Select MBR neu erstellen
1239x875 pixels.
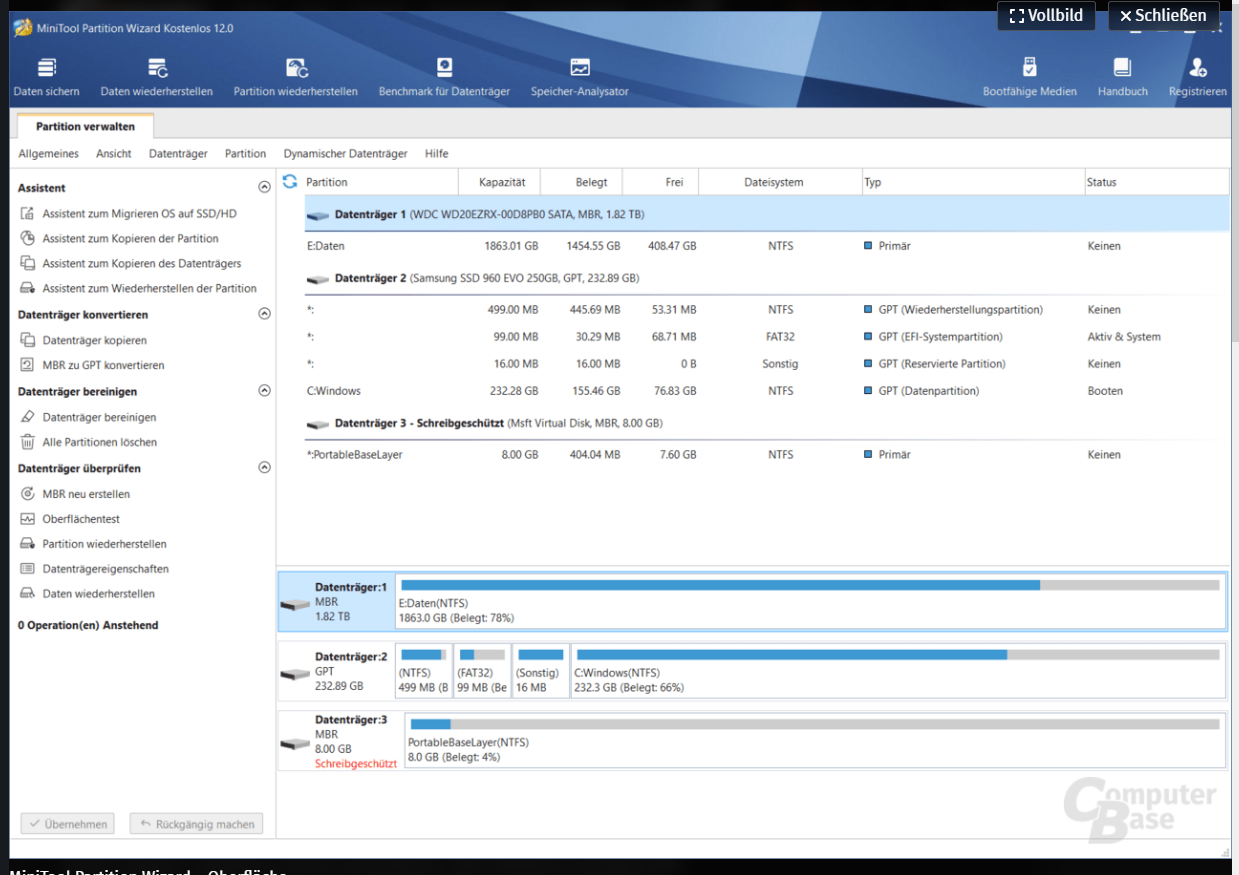point(75,494)
